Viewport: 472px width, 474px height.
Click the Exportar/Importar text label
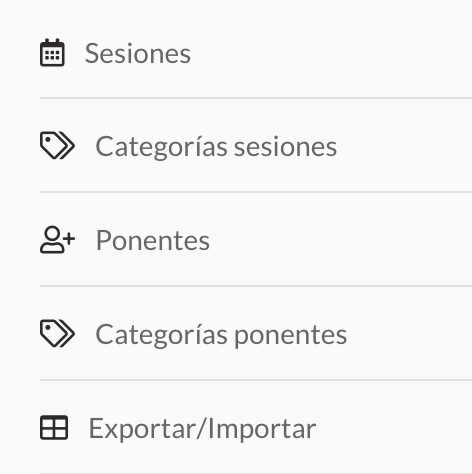tap(202, 429)
